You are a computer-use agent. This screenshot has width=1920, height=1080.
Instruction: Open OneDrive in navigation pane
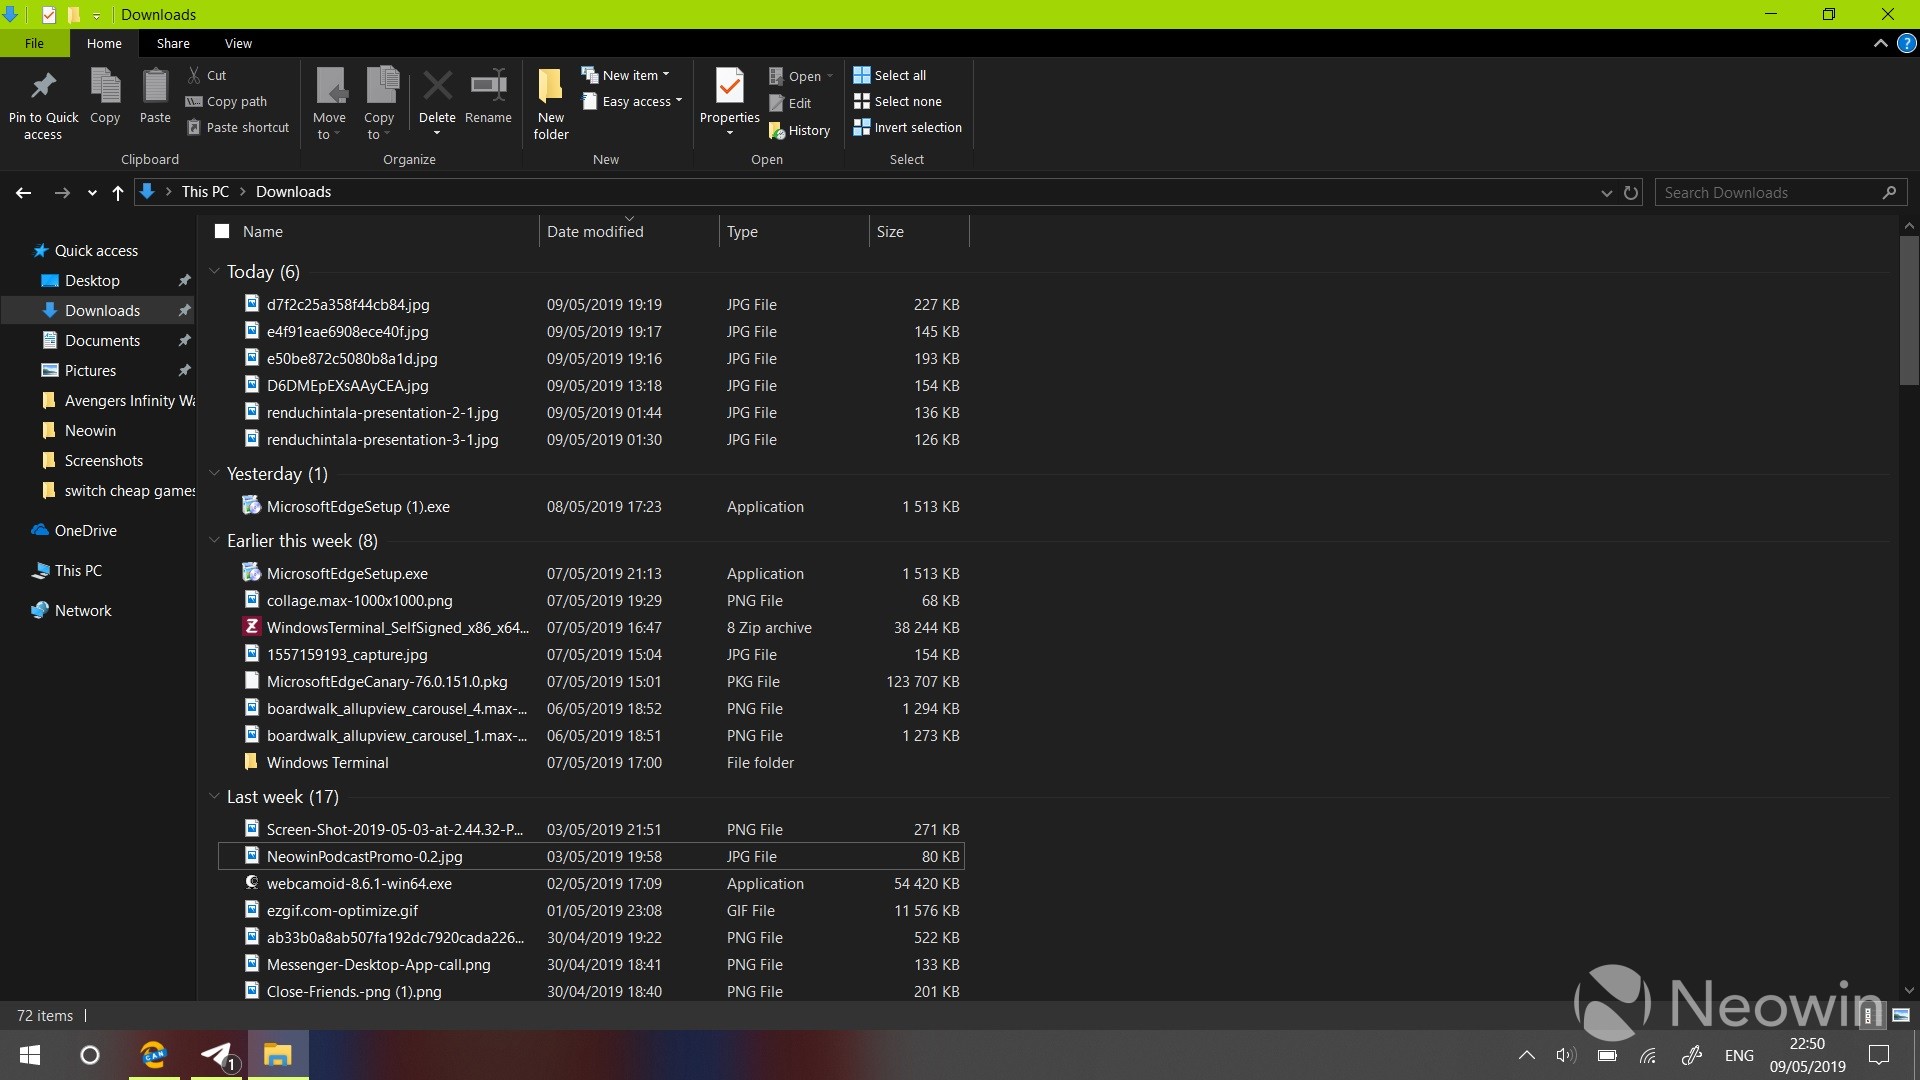(x=85, y=531)
